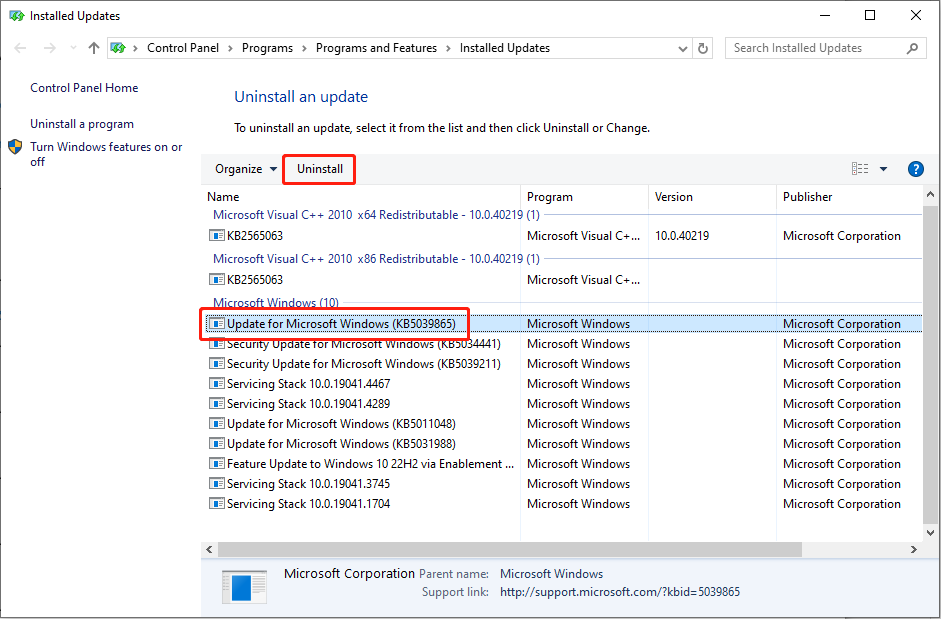
Task: Click the shield icon beside Windows features
Action: 15,147
